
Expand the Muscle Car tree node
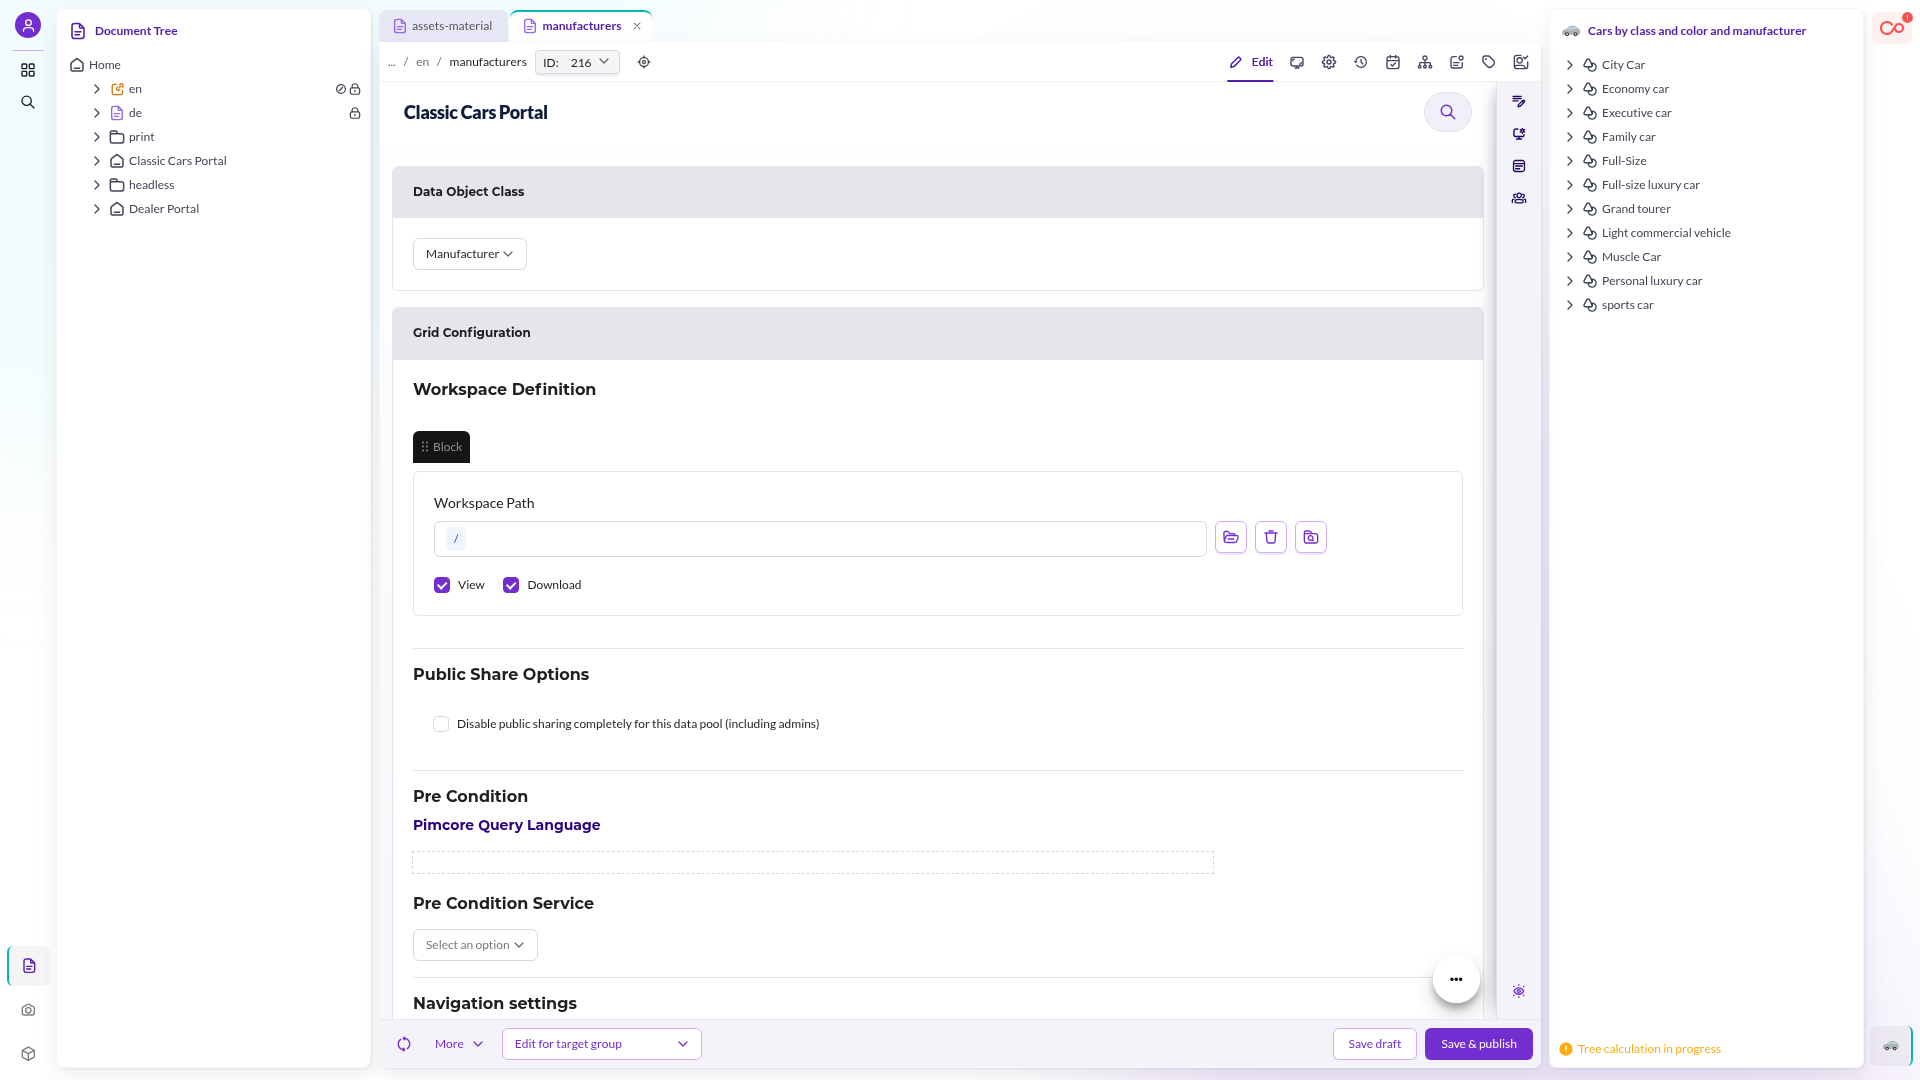click(x=1570, y=257)
